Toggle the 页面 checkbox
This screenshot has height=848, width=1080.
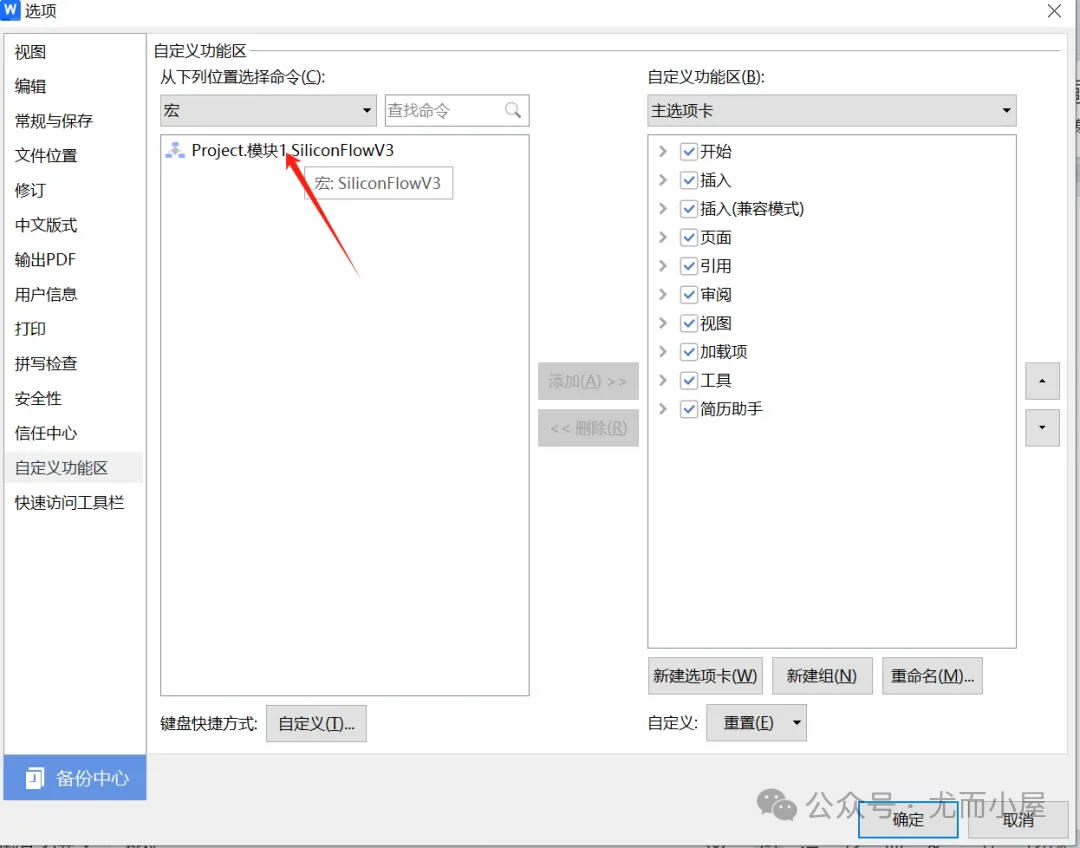point(689,238)
